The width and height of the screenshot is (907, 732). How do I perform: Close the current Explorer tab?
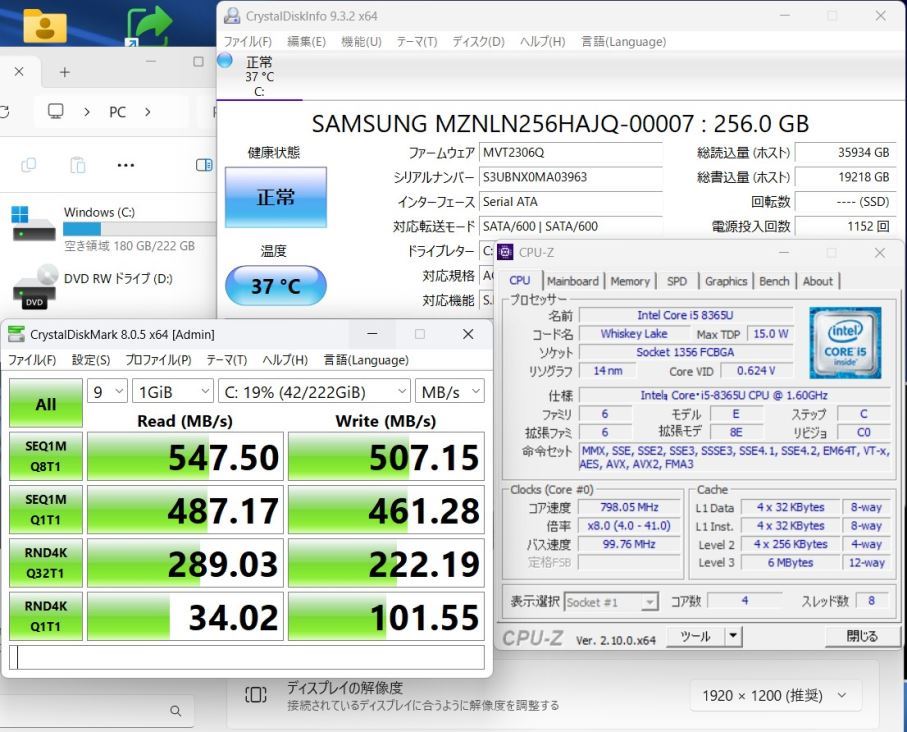click(x=19, y=72)
